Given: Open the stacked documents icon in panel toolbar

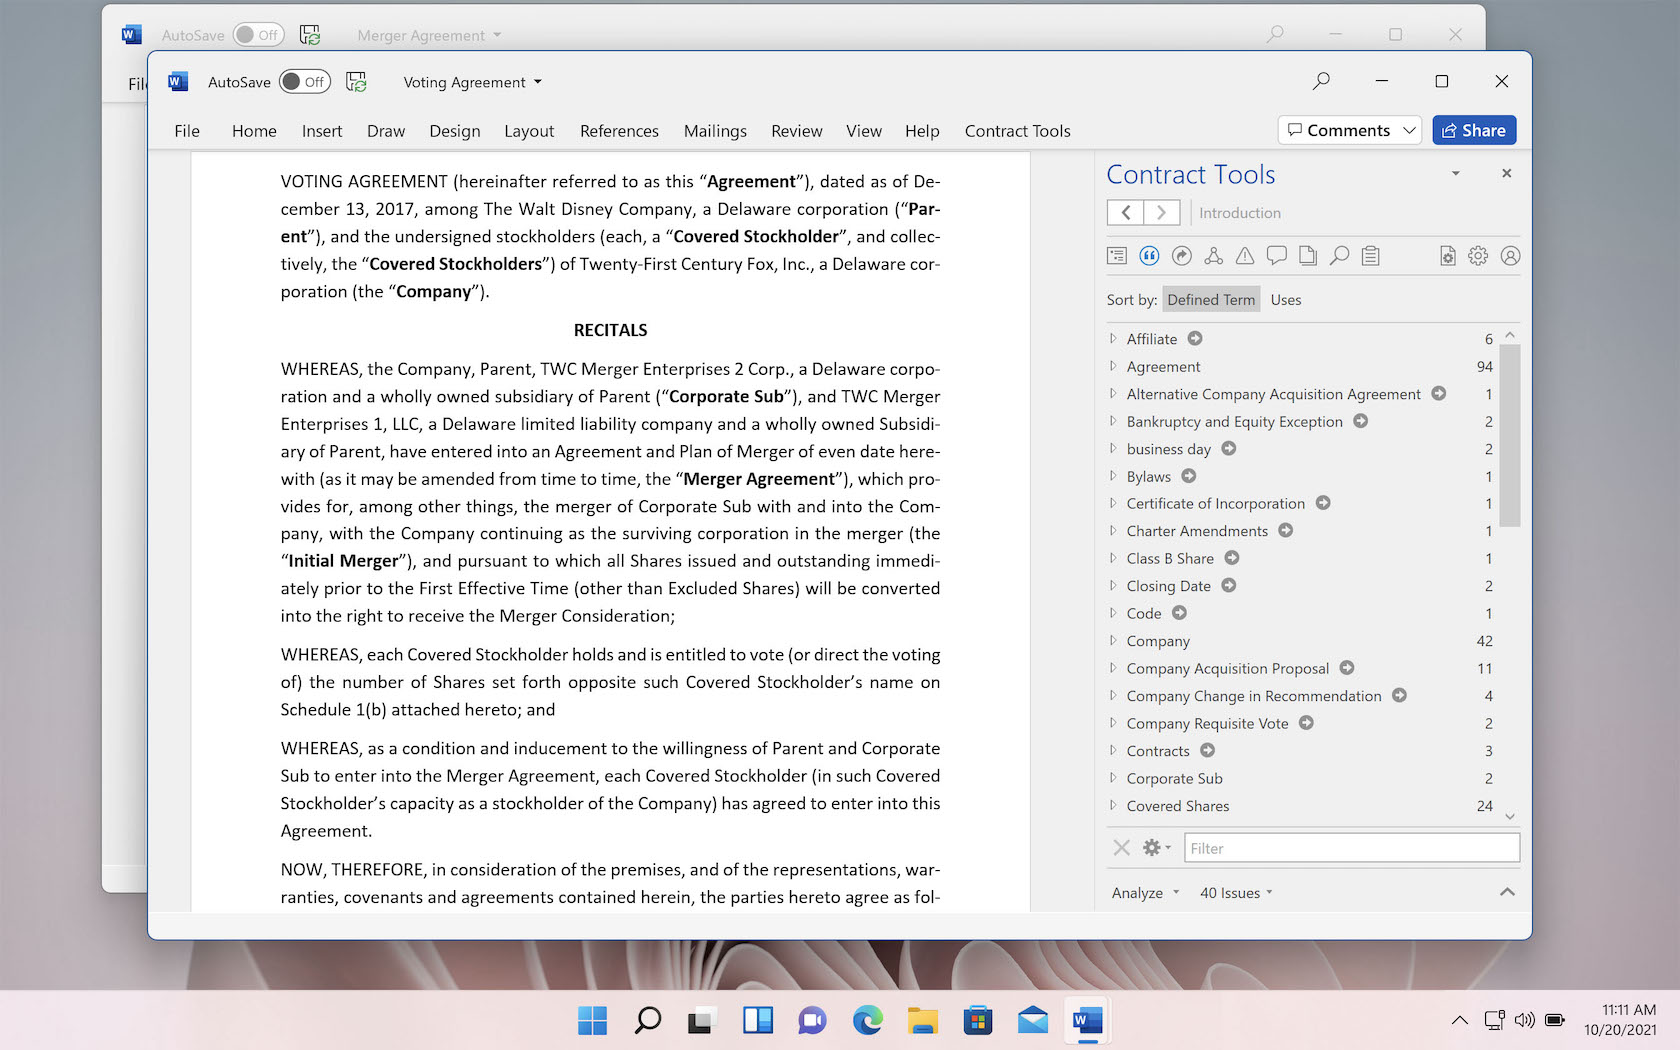Looking at the screenshot, I should click(1308, 256).
